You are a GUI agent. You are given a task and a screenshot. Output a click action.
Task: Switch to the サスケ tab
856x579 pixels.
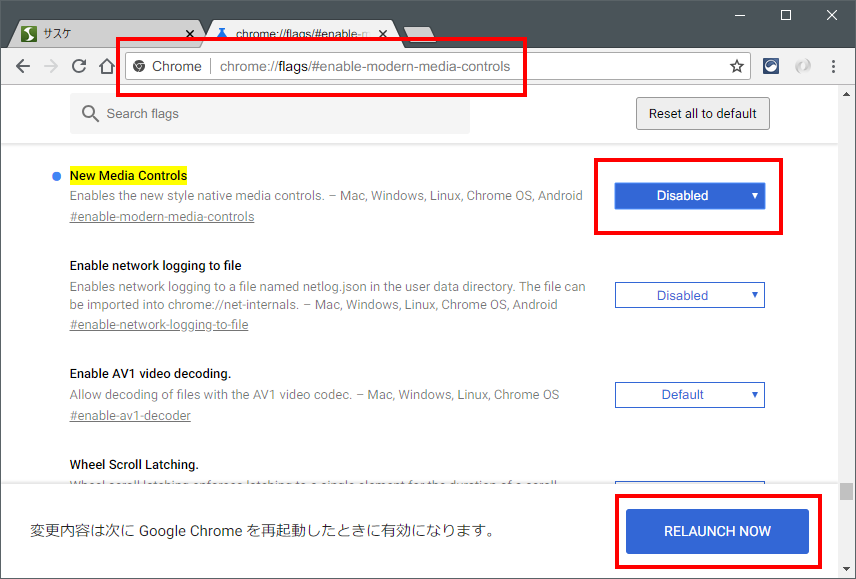tap(100, 34)
